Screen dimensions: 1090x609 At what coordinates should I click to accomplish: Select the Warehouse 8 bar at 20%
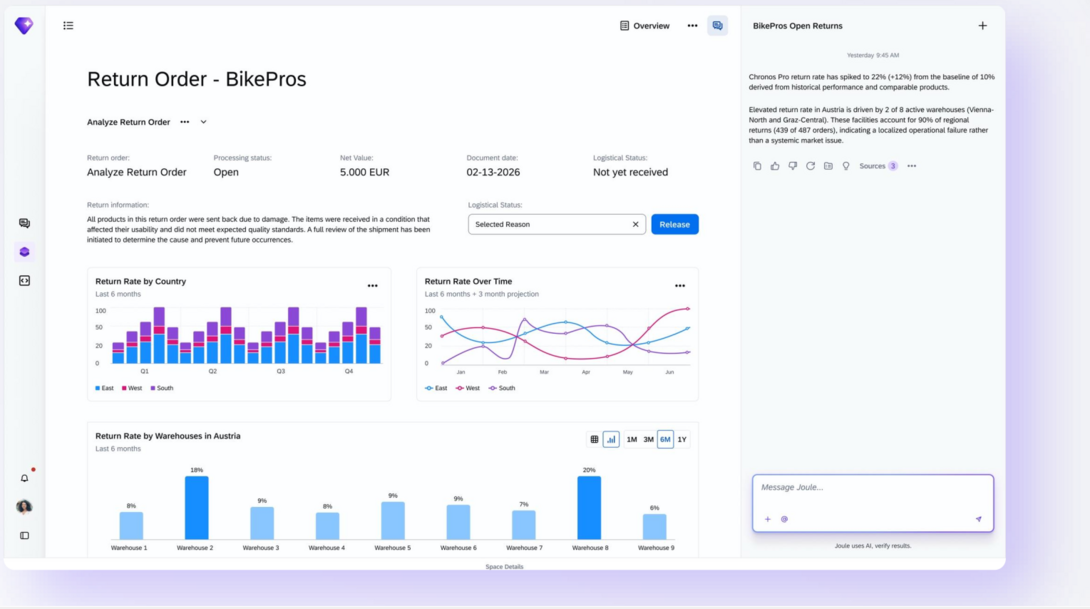[589, 508]
